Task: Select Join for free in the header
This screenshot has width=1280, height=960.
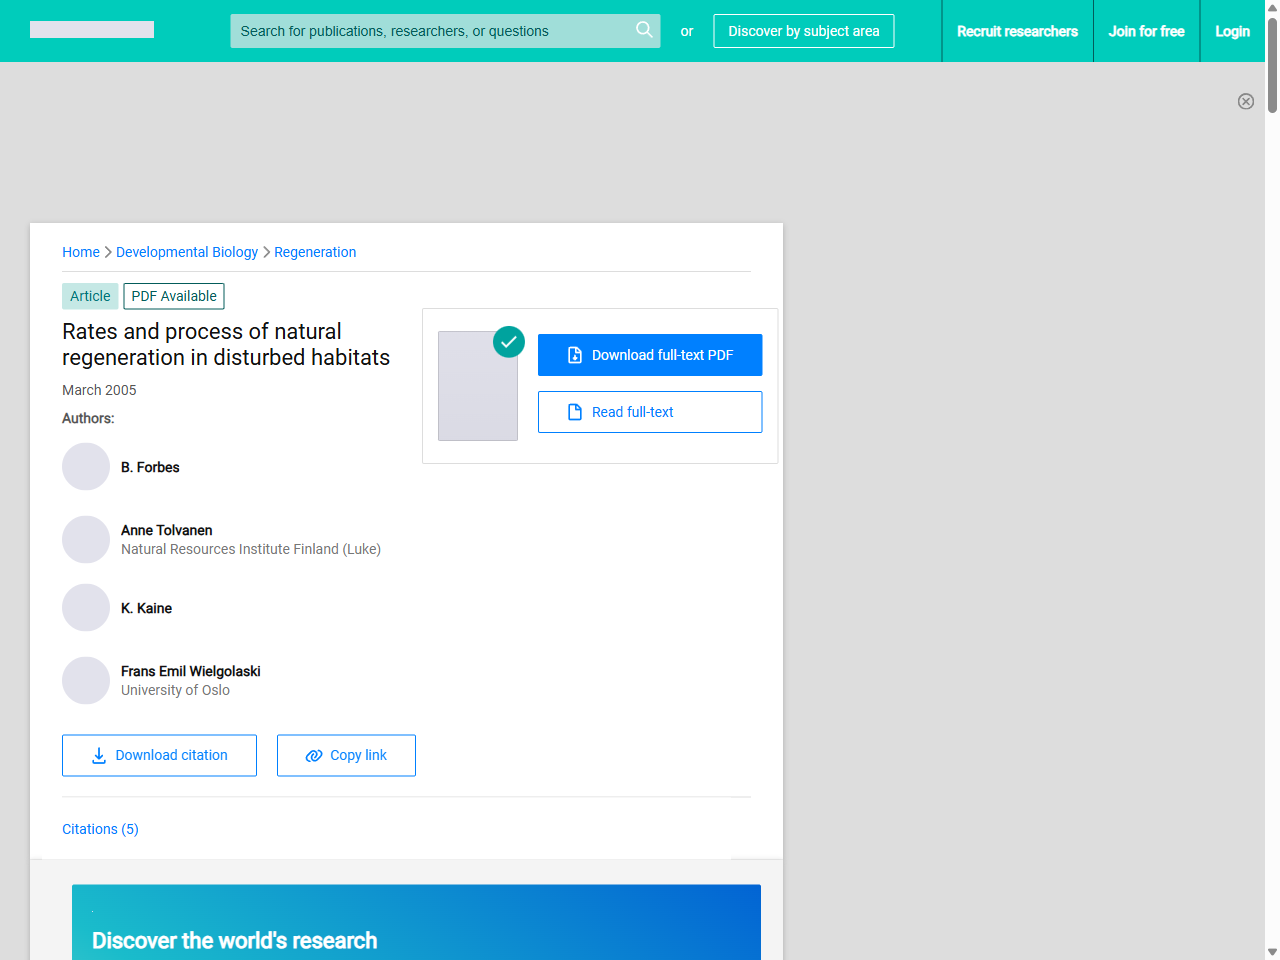Action: [1147, 31]
